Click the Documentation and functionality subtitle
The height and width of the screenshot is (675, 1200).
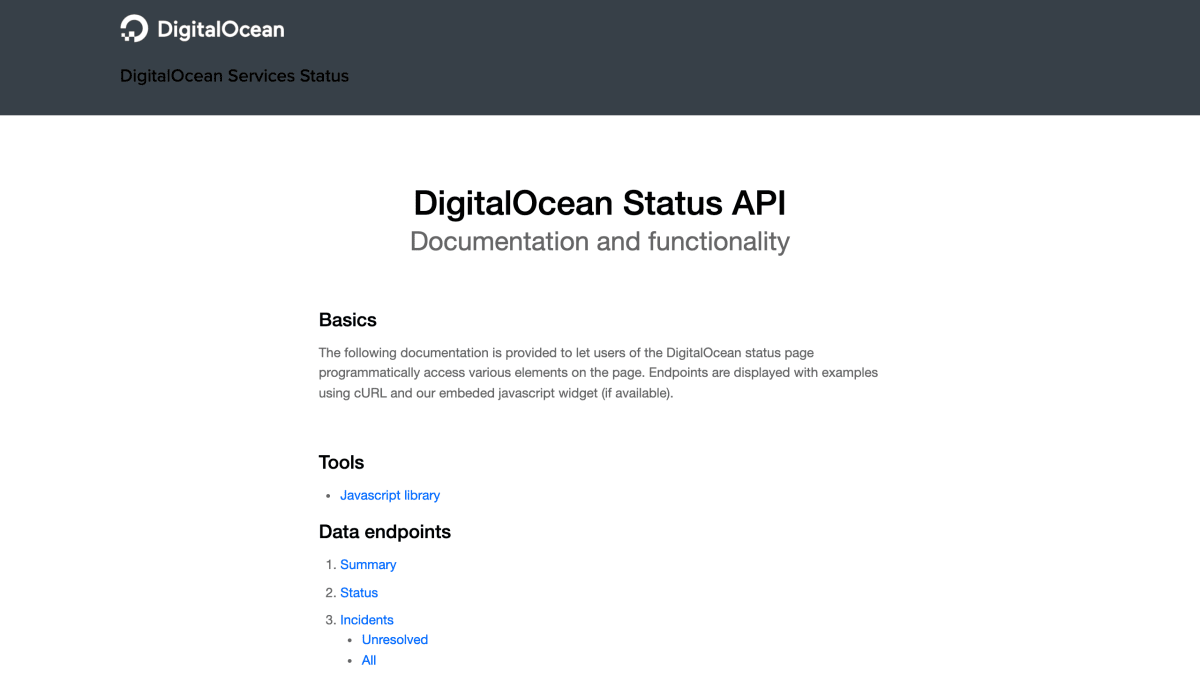tap(600, 242)
